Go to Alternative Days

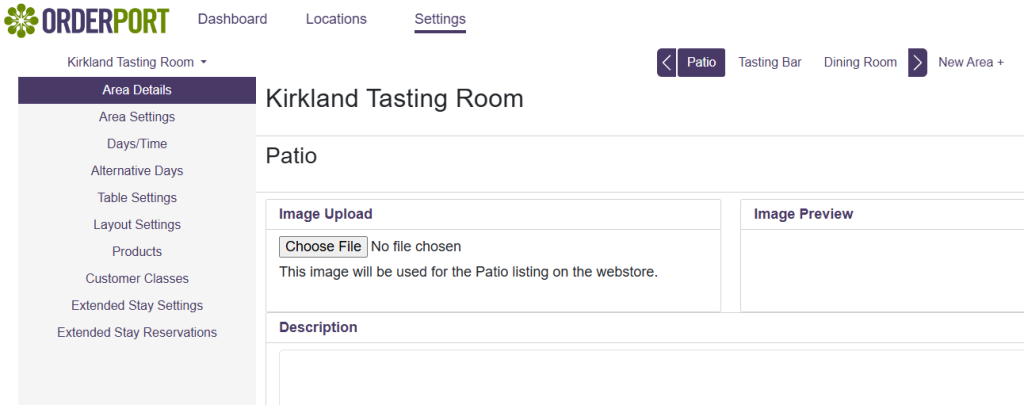(137, 171)
